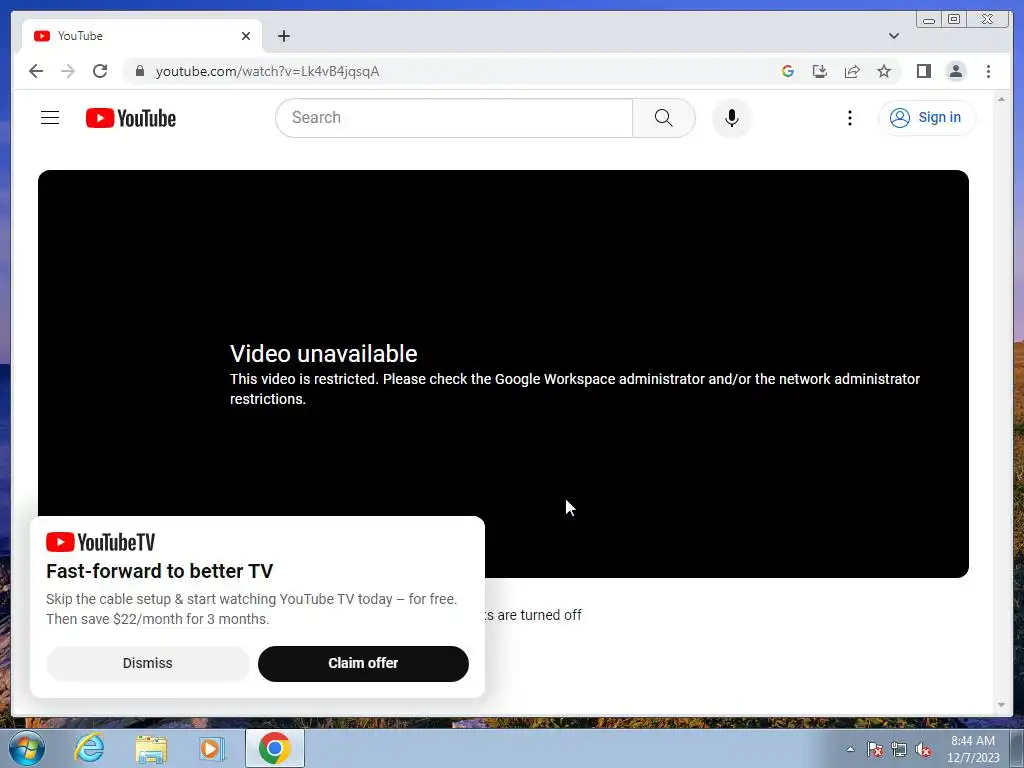Click scrollbar down arrow
This screenshot has height=768, width=1024.
coord(1001,705)
